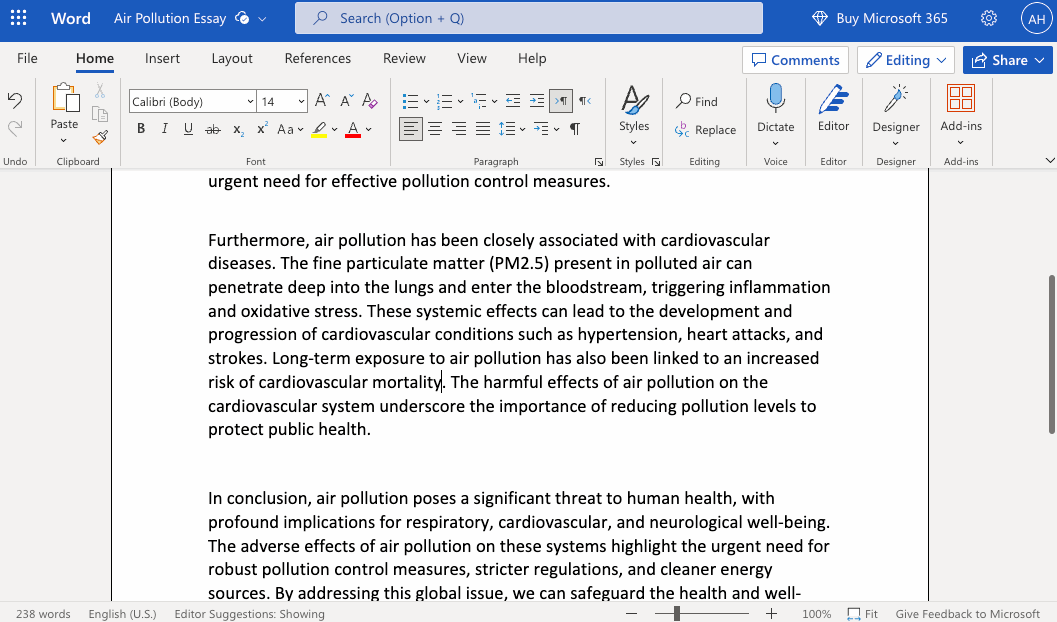Switch to the Layout tab
The width and height of the screenshot is (1057, 622).
click(x=232, y=59)
